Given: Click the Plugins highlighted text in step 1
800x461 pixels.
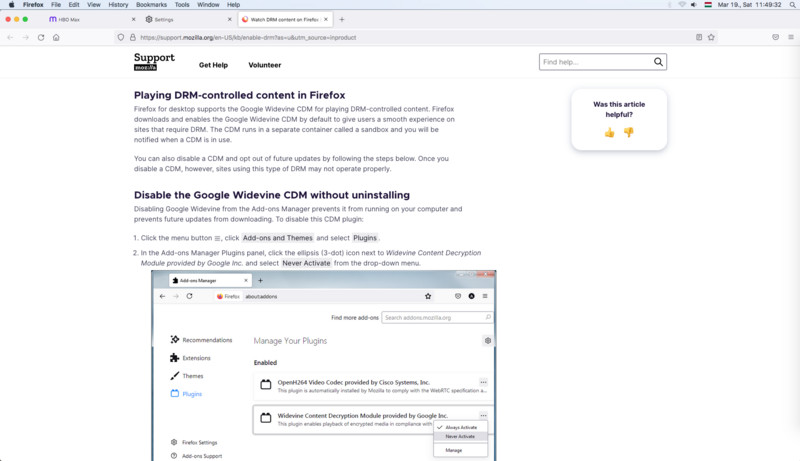Looking at the screenshot, I should (365, 238).
